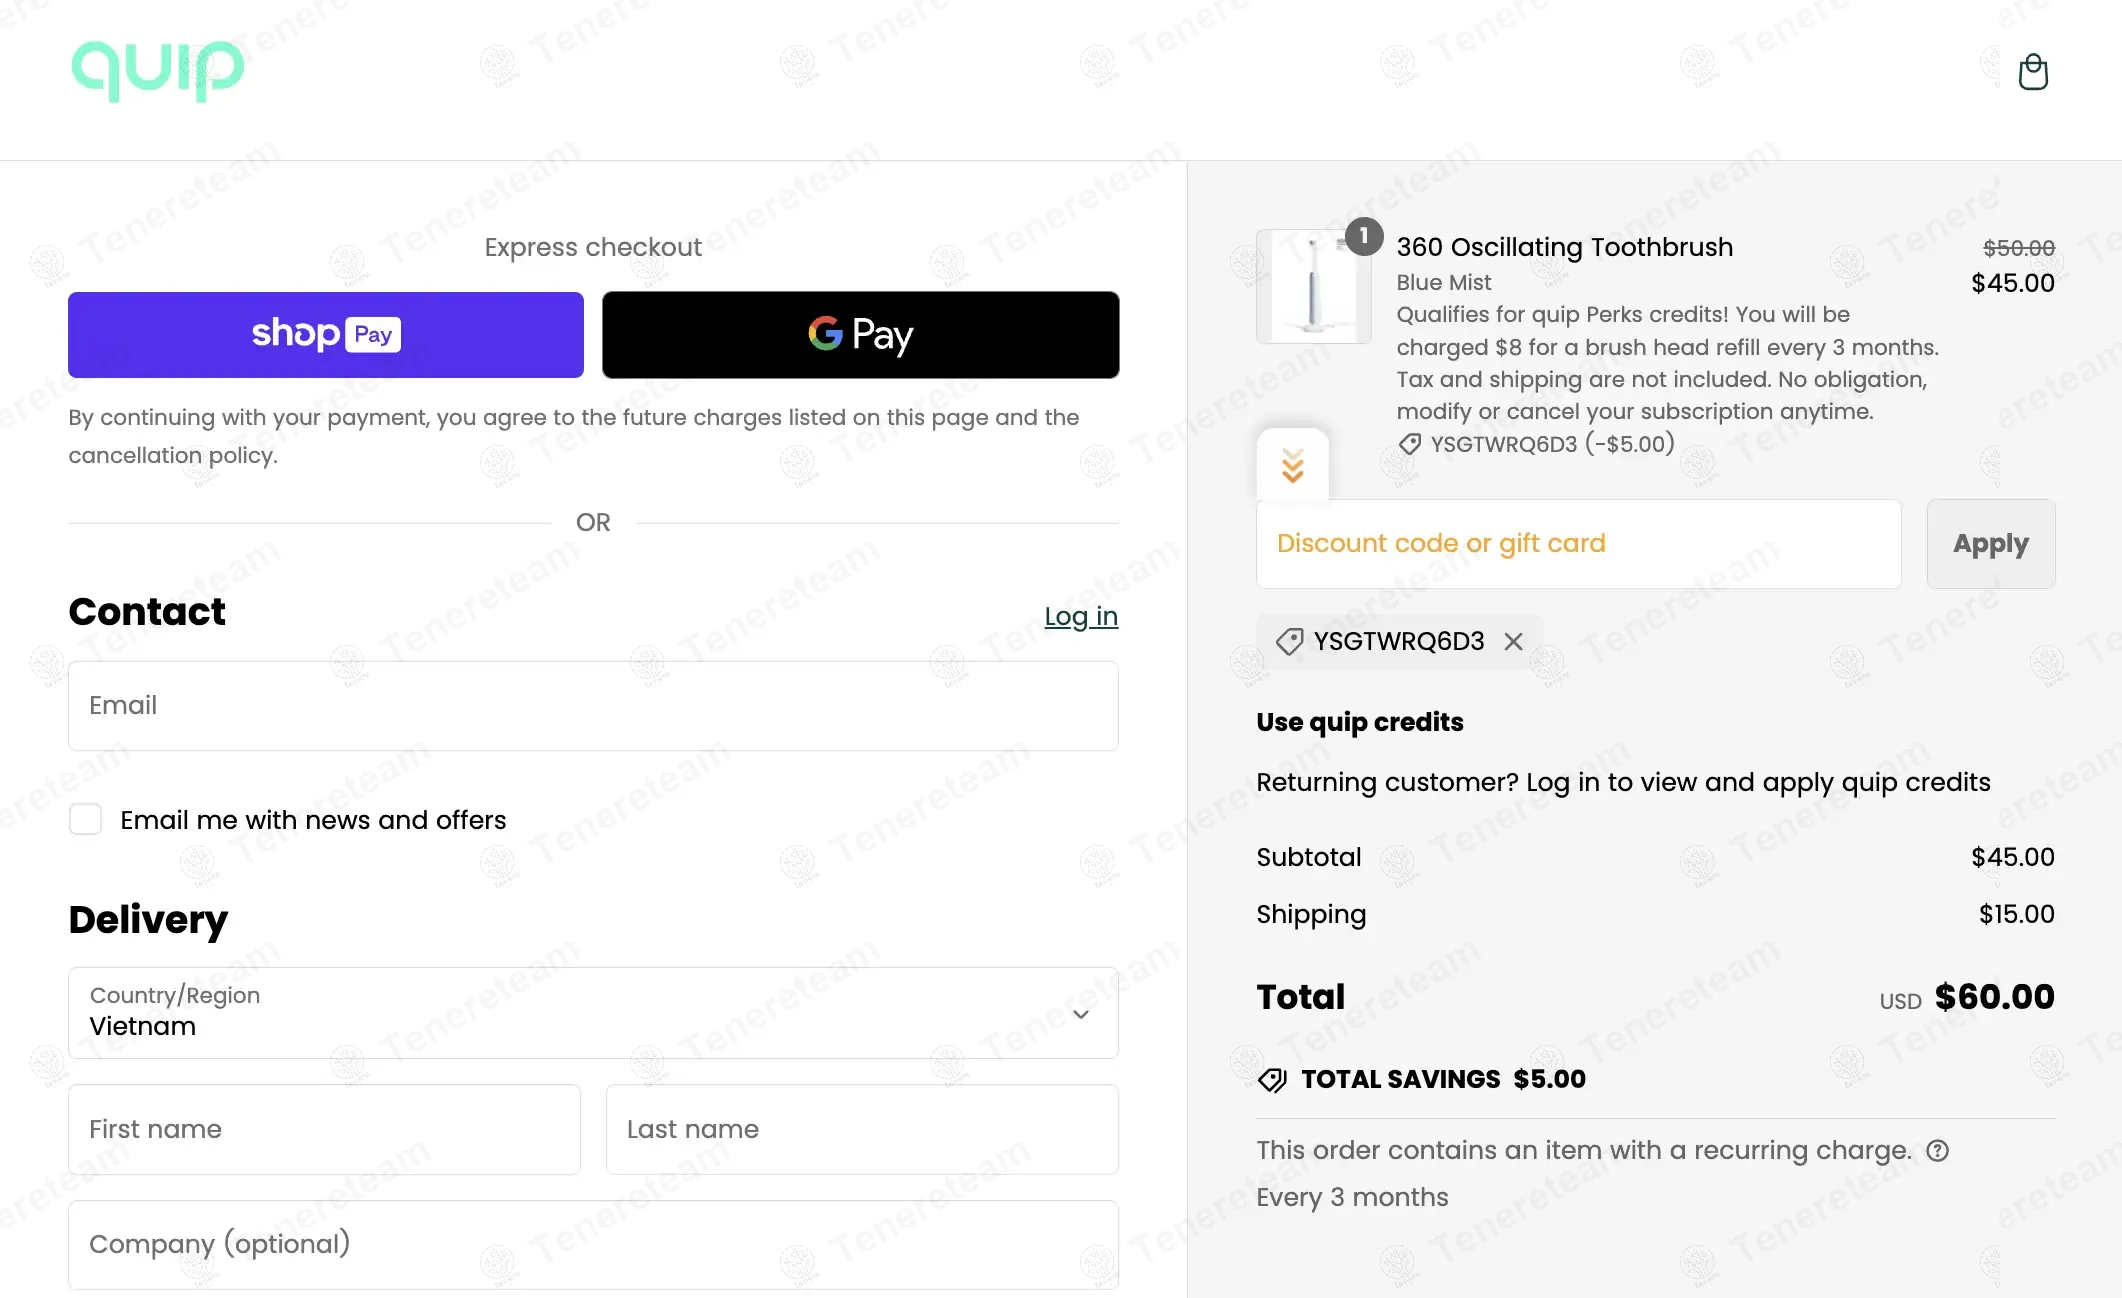Click the Last name field

(862, 1130)
